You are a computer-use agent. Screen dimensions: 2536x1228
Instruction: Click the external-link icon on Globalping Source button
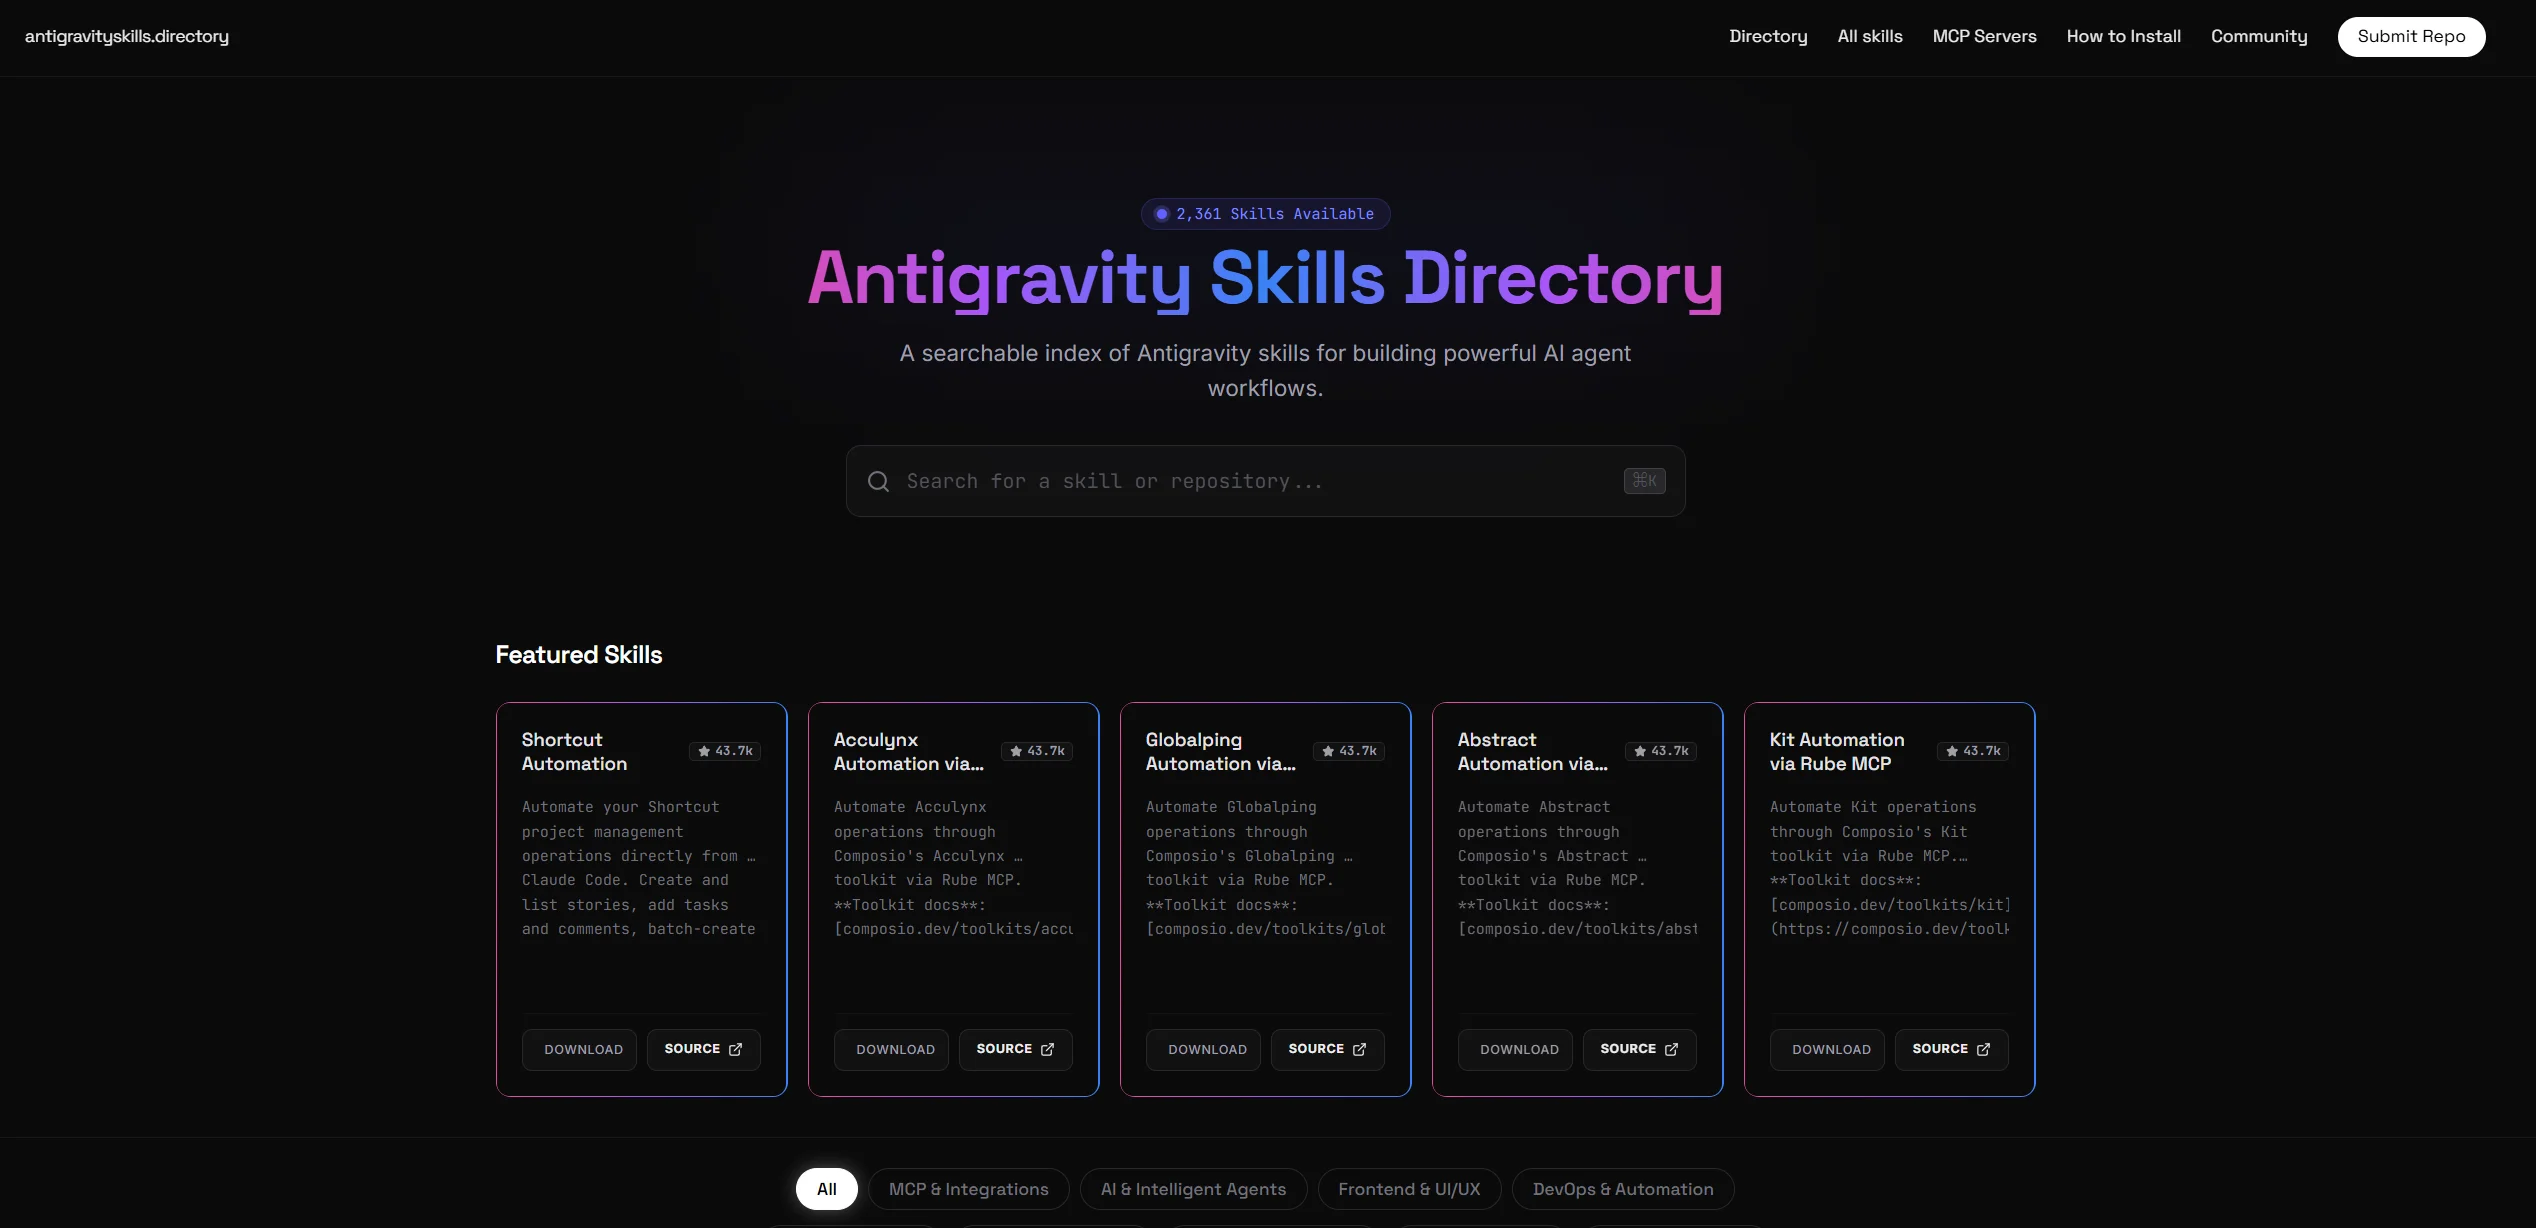click(x=1359, y=1049)
